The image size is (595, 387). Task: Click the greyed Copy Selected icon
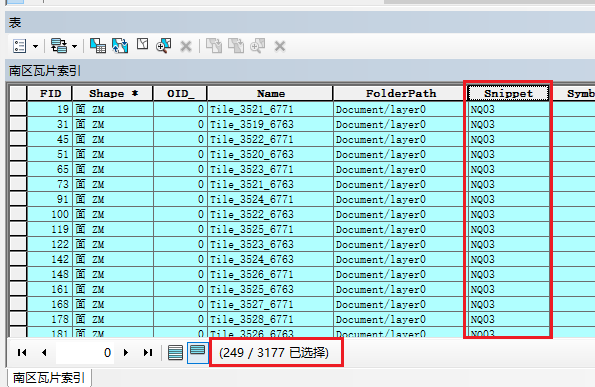click(x=214, y=46)
